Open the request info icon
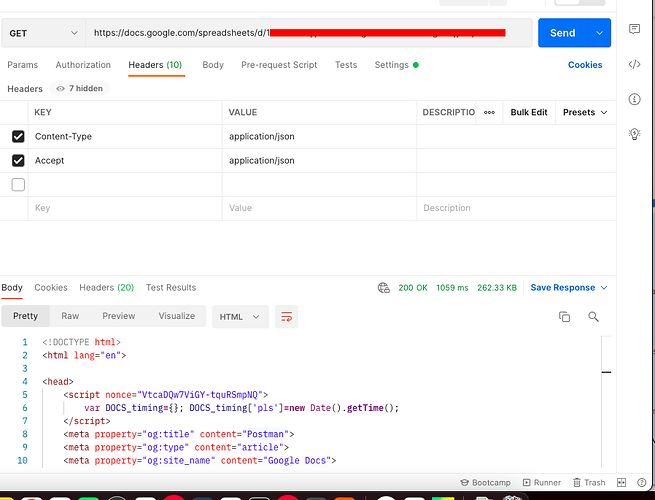Viewport: 655px width, 500px height. 634,99
